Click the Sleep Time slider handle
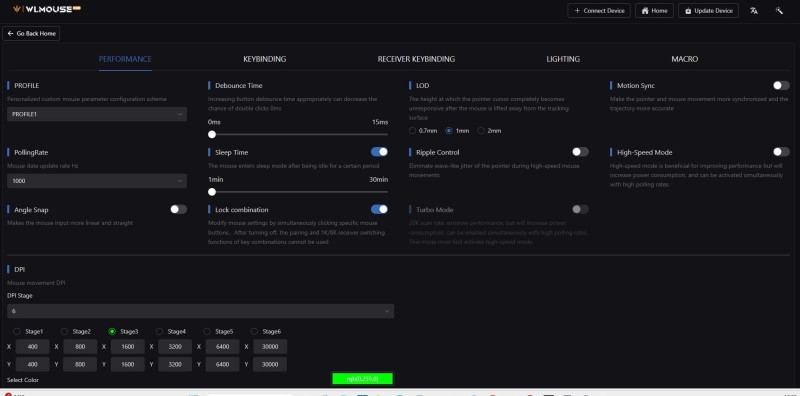This screenshot has height=396, width=800. (212, 192)
